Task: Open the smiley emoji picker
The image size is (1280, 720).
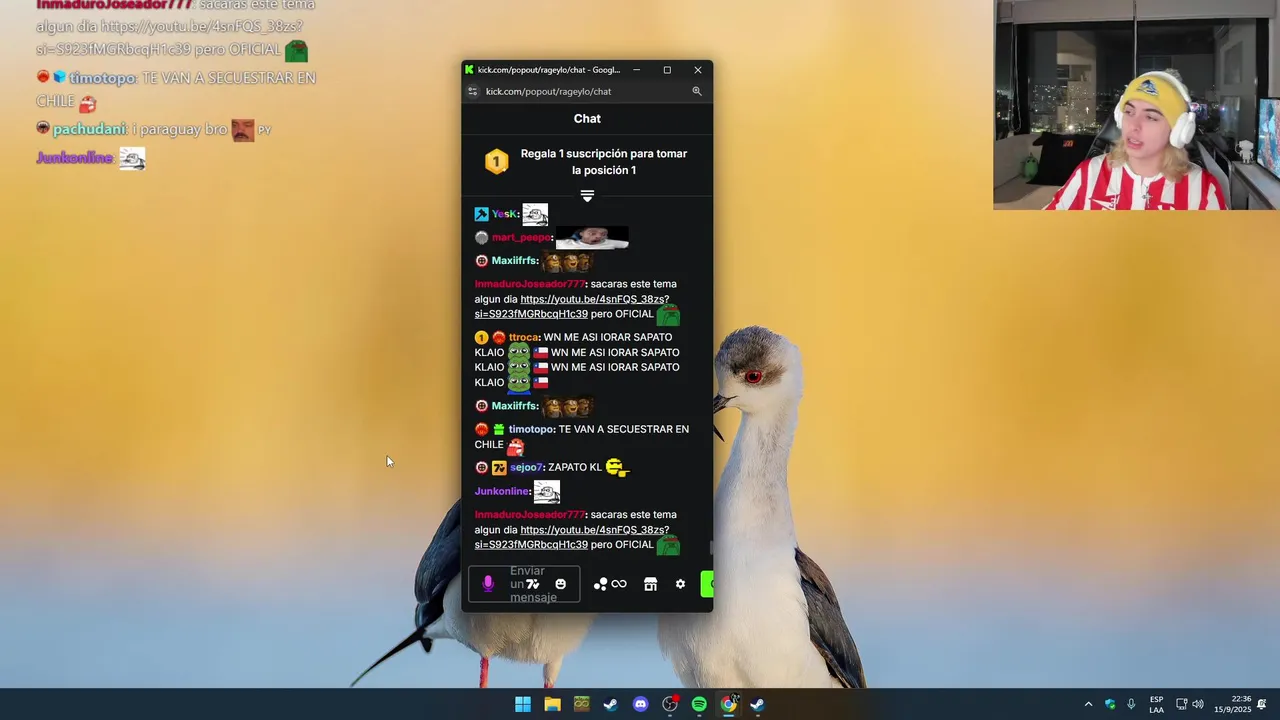Action: pyautogui.click(x=560, y=584)
